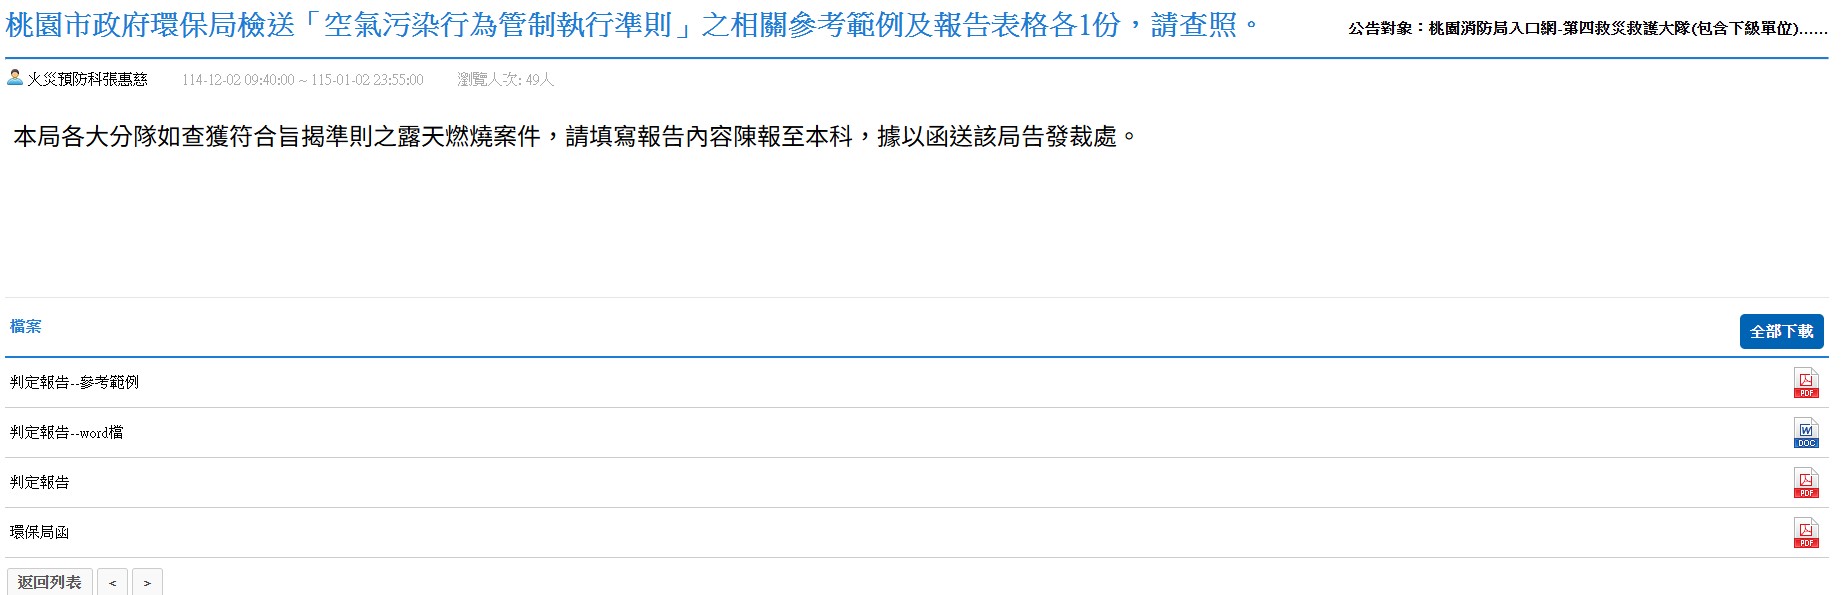The width and height of the screenshot is (1844, 595).
Task: Go to the previous announcement arrow
Action: pos(112,582)
